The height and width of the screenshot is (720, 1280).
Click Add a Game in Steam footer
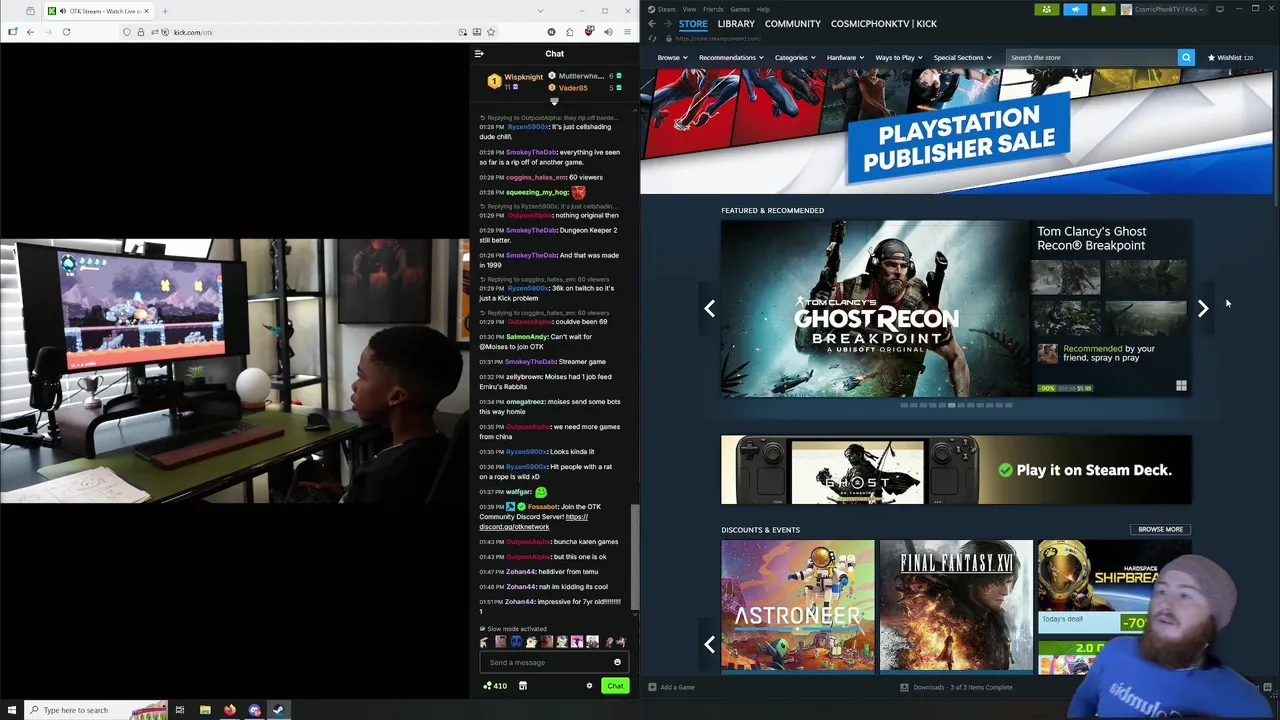point(671,687)
